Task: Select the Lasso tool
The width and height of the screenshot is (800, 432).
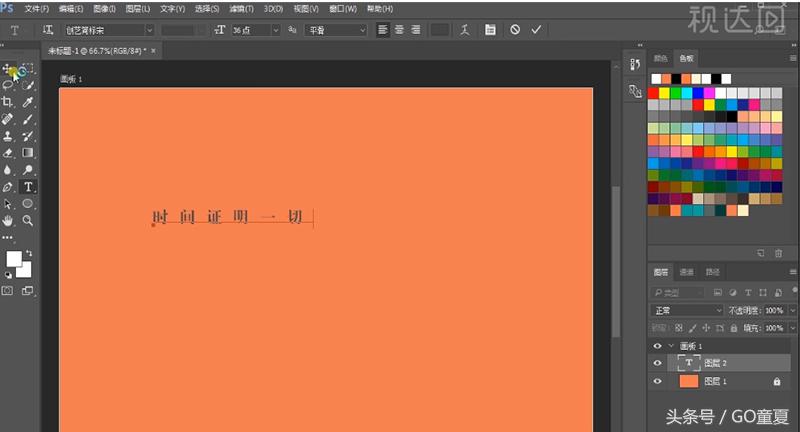Action: coord(8,85)
